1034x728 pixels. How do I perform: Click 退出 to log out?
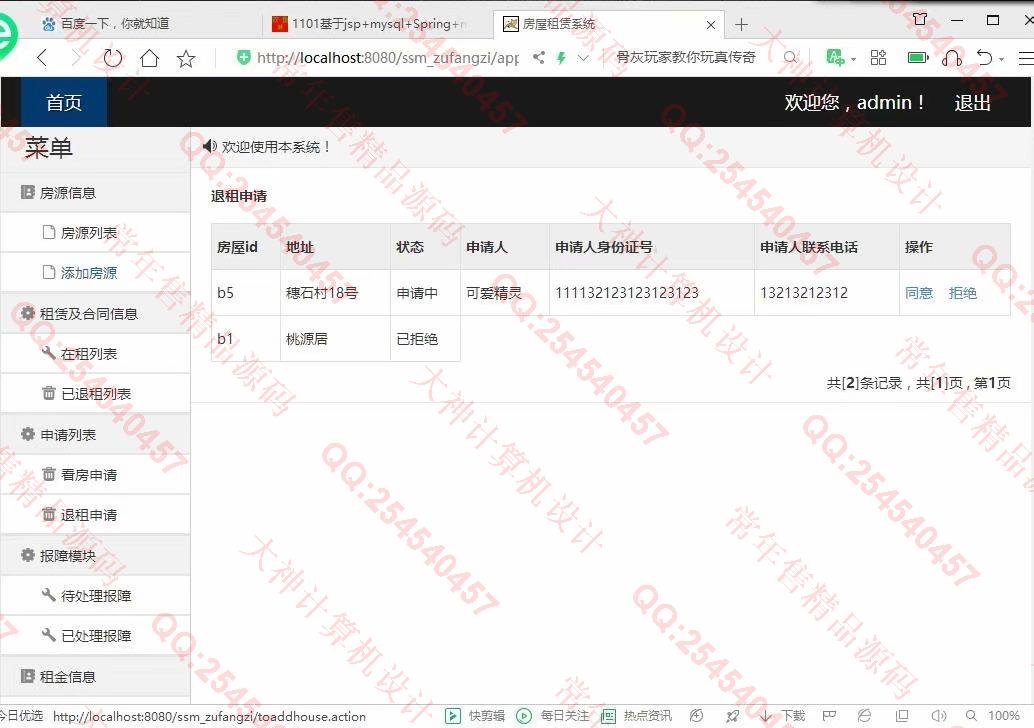point(972,102)
